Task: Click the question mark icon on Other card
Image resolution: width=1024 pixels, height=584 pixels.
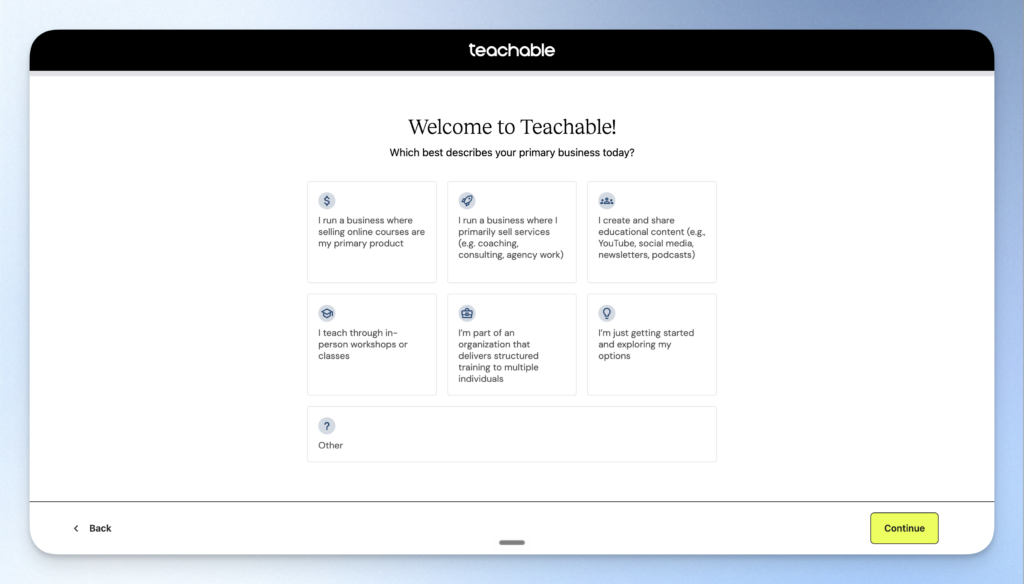Action: click(x=327, y=426)
